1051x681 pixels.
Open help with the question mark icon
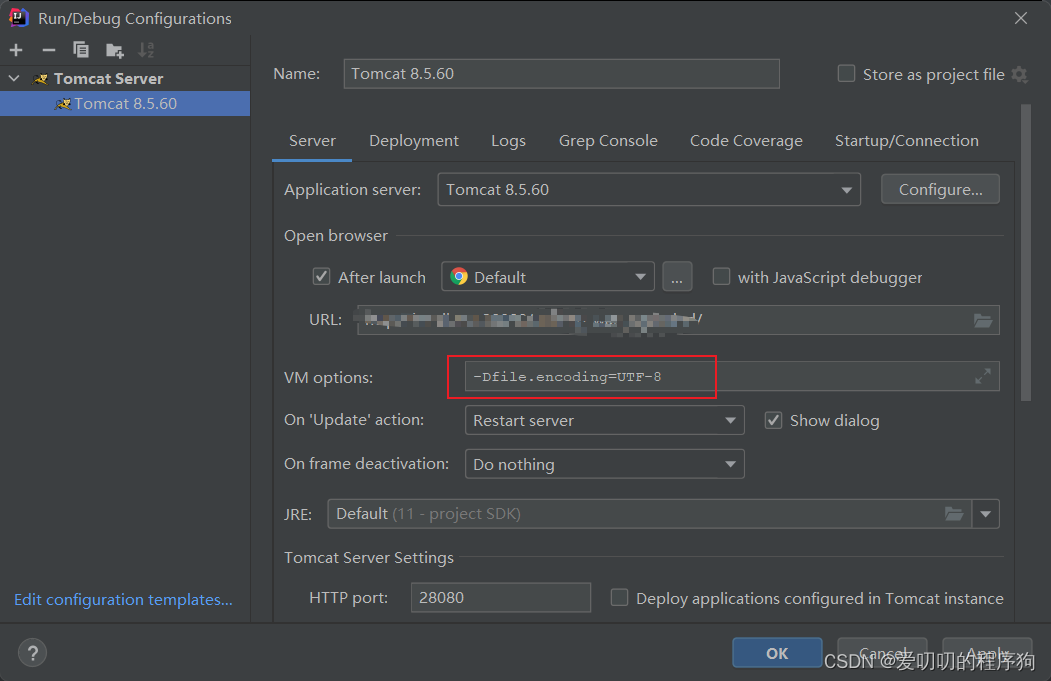click(x=32, y=653)
